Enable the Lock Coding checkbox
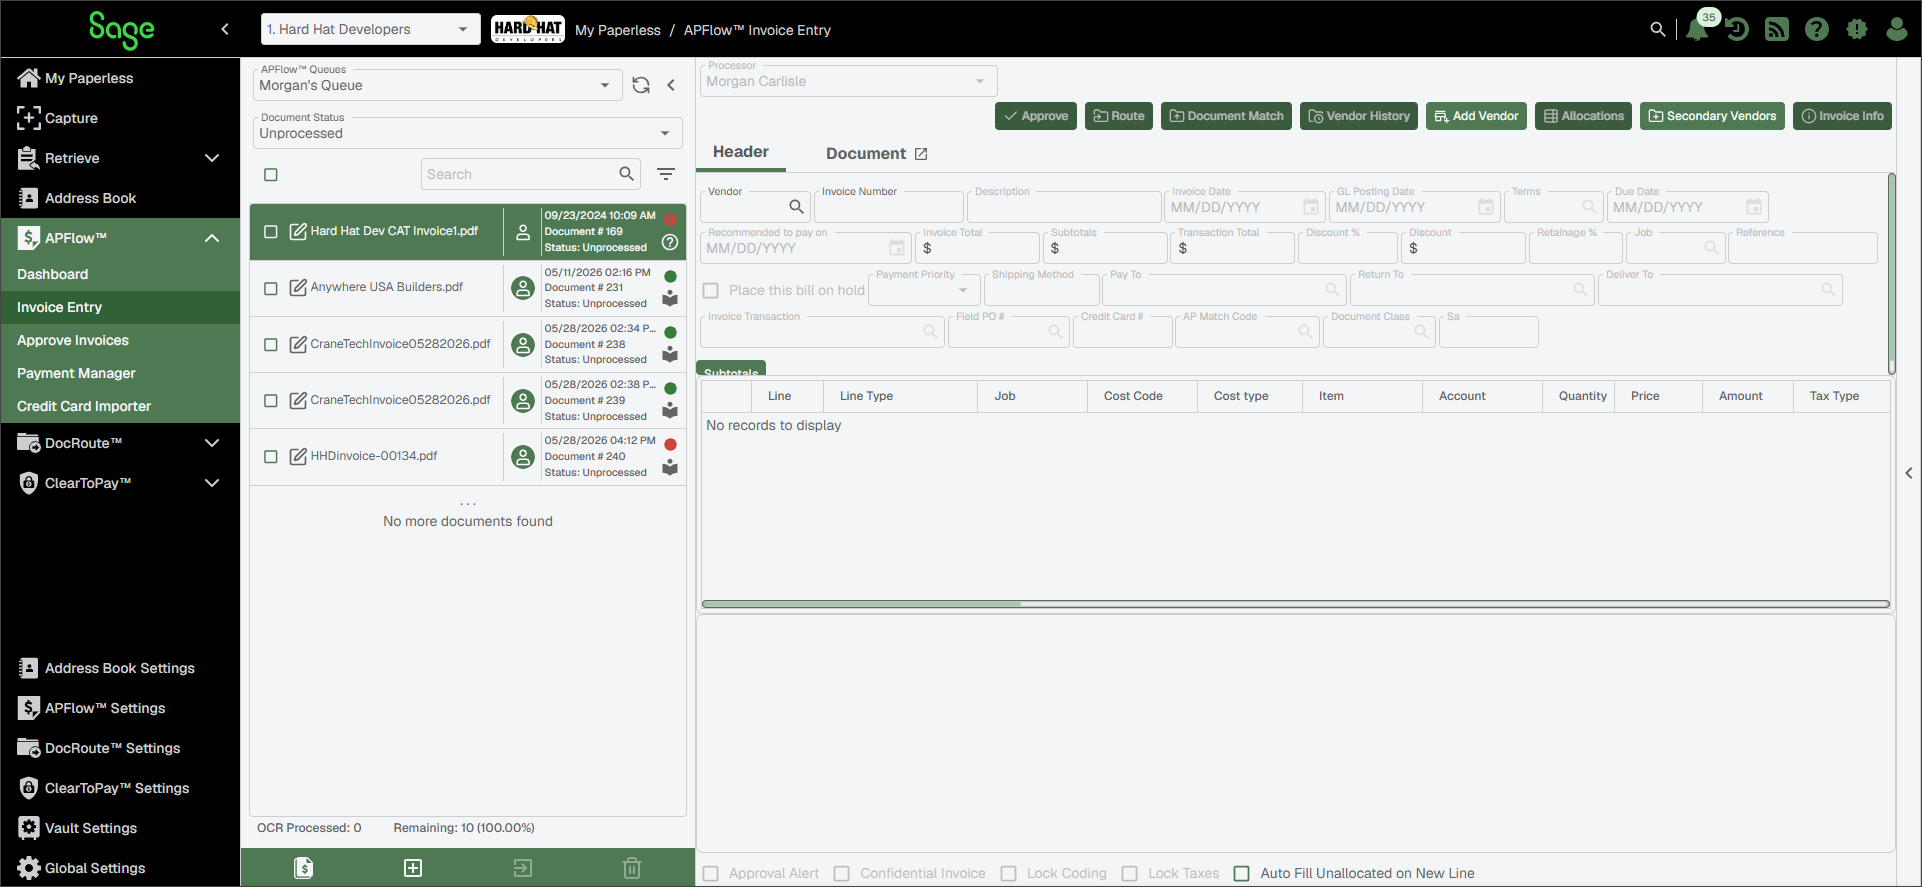The width and height of the screenshot is (1922, 887). tap(1009, 873)
